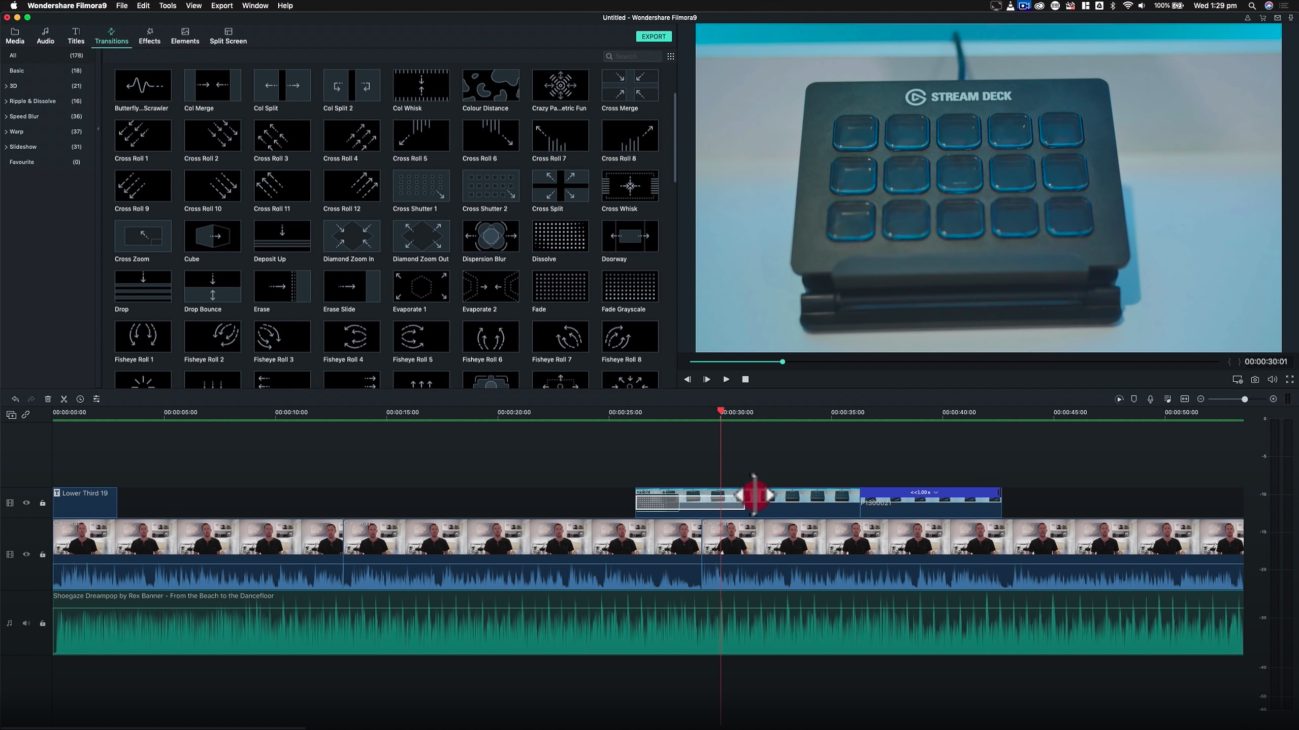
Task: Switch to the Elements tab
Action: point(185,36)
